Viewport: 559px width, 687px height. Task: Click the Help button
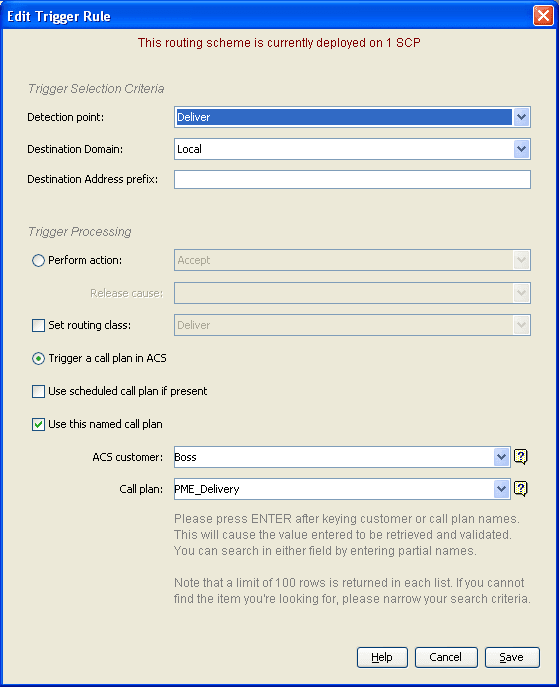click(x=382, y=657)
